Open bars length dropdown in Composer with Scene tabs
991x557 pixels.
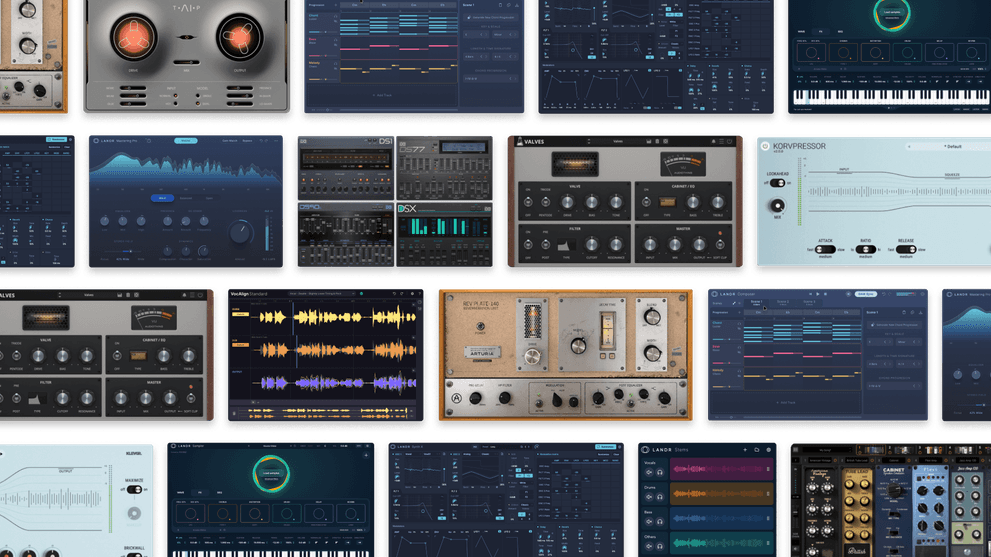pyautogui.click(x=880, y=364)
